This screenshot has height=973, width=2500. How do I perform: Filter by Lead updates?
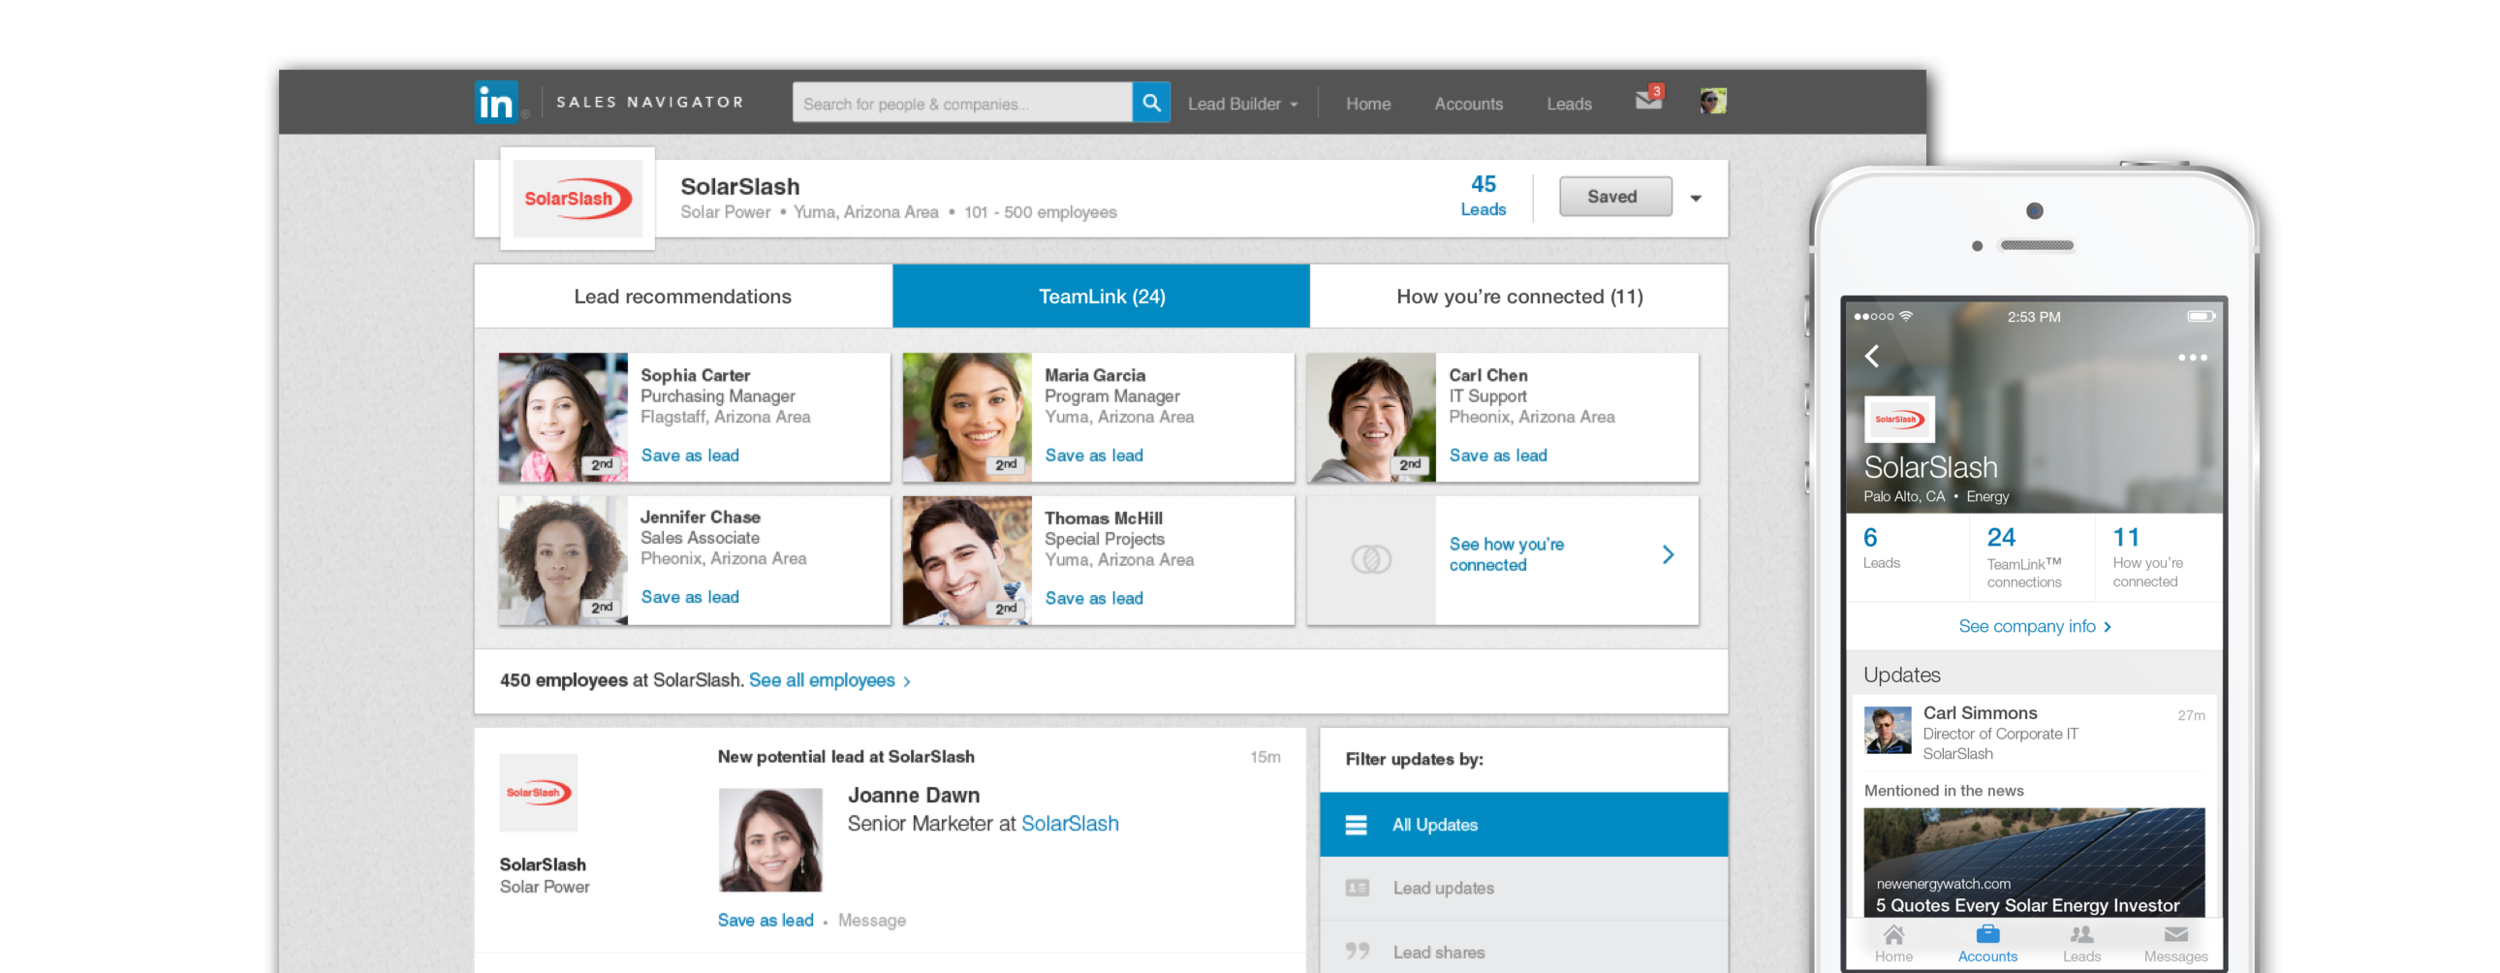(x=1524, y=888)
